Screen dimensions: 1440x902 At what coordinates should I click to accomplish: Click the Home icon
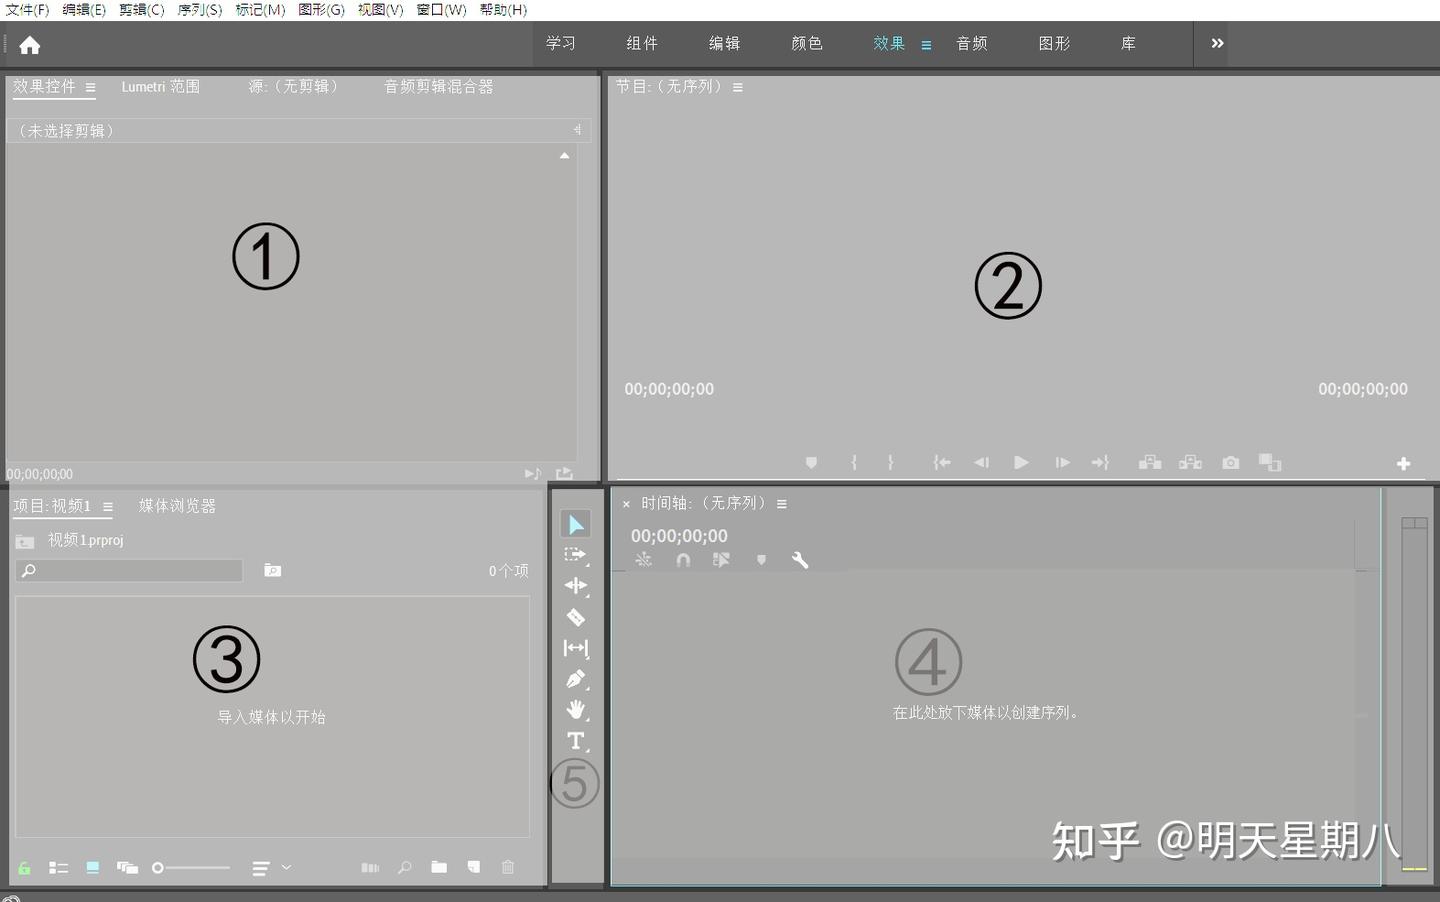30,45
